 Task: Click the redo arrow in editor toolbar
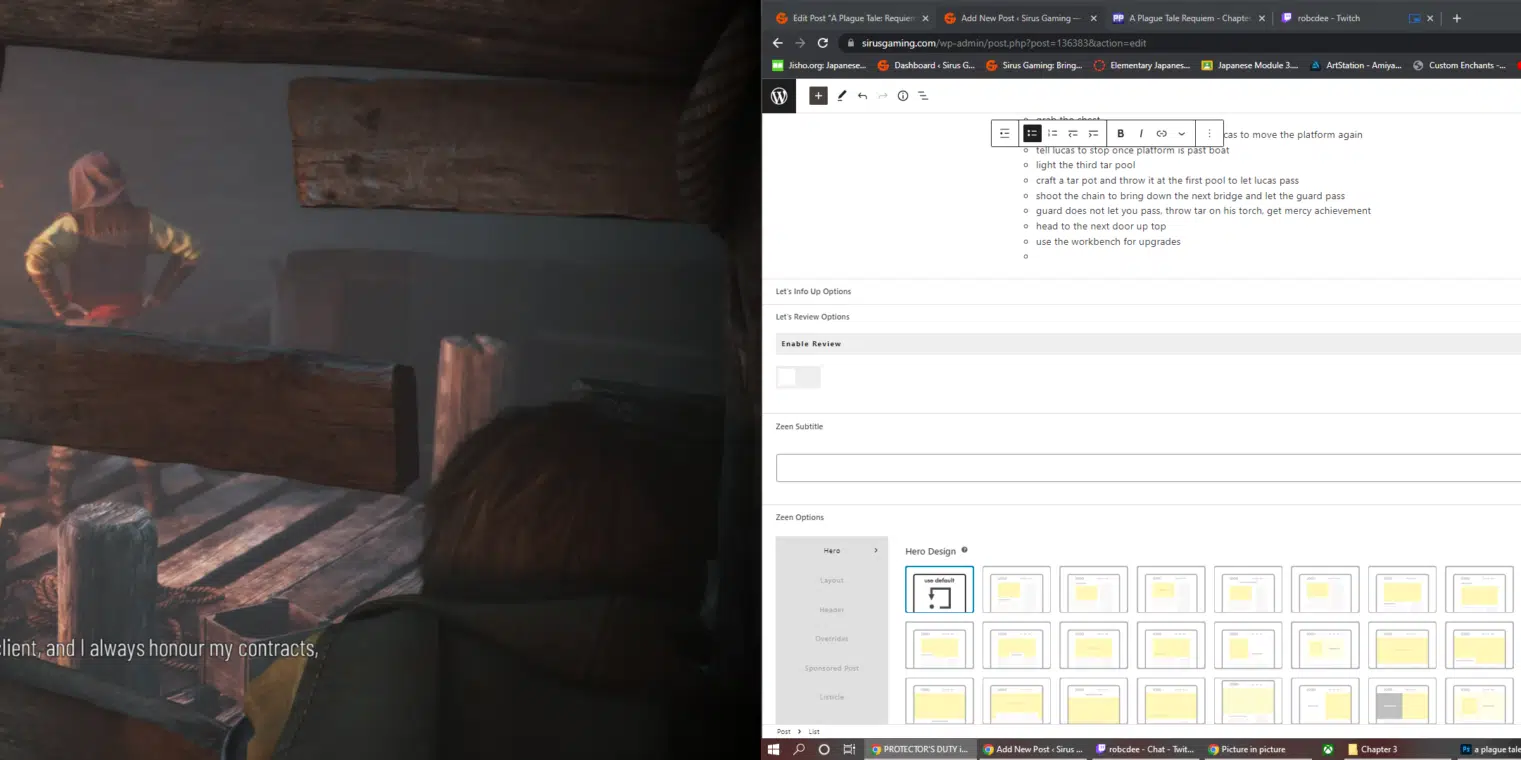click(882, 96)
